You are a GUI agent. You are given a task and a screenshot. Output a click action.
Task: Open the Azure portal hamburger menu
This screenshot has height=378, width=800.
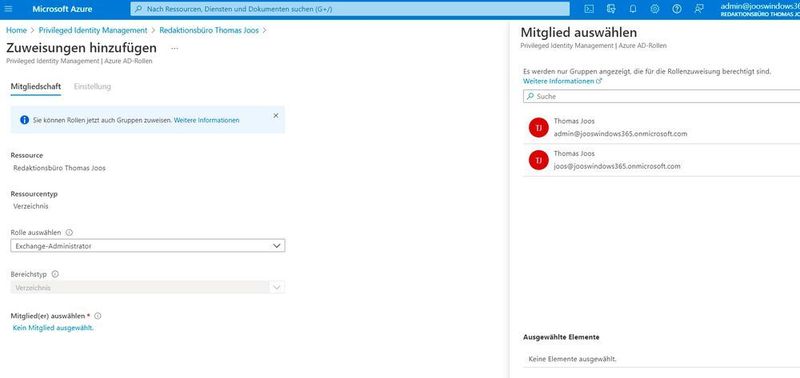pyautogui.click(x=8, y=9)
